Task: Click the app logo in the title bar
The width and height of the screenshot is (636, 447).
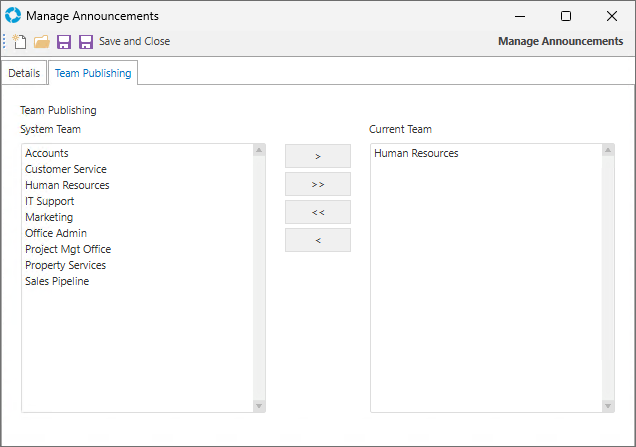Action: pyautogui.click(x=13, y=16)
